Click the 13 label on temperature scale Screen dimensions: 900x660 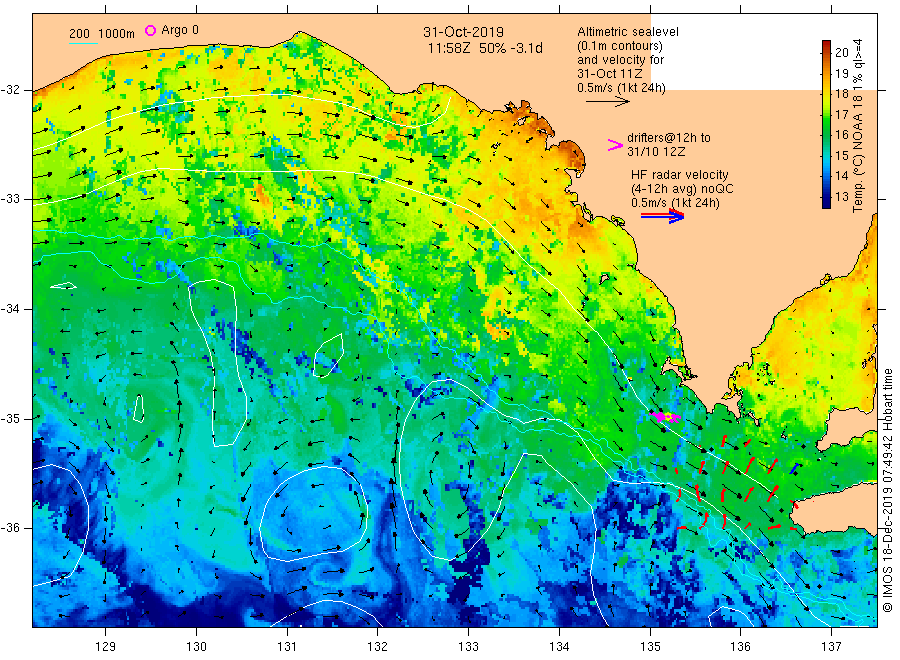coord(841,197)
